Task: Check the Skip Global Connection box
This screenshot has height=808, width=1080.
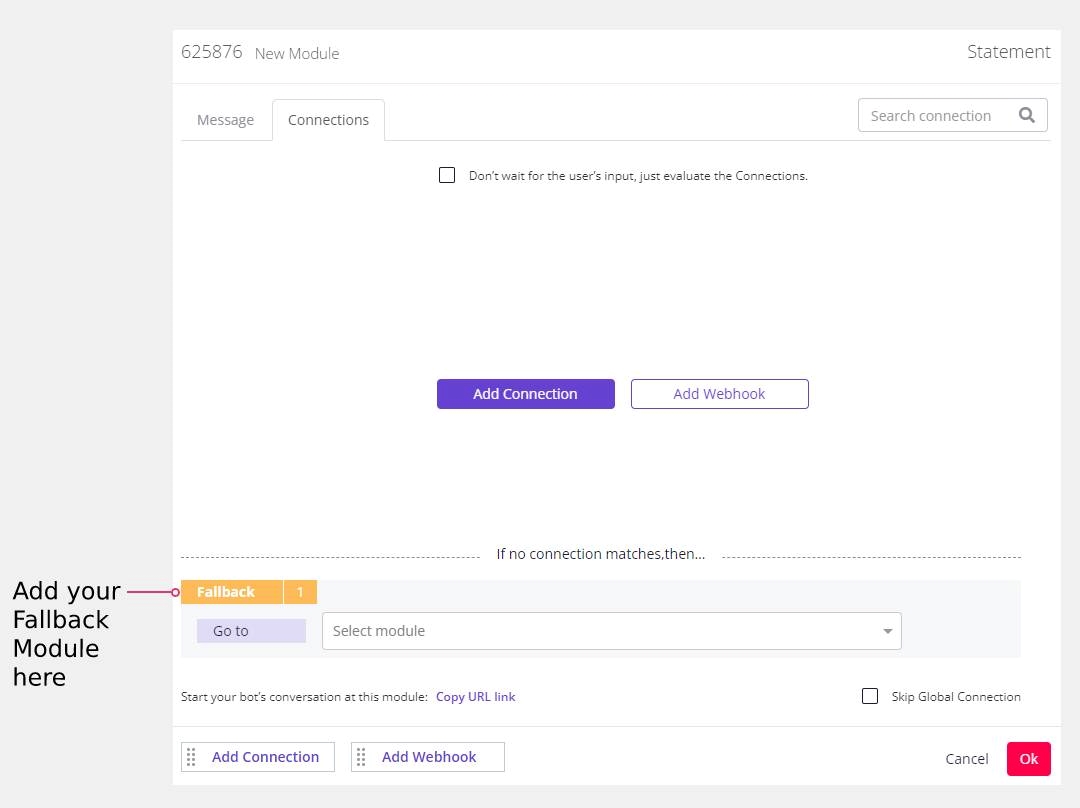Action: pyautogui.click(x=870, y=696)
